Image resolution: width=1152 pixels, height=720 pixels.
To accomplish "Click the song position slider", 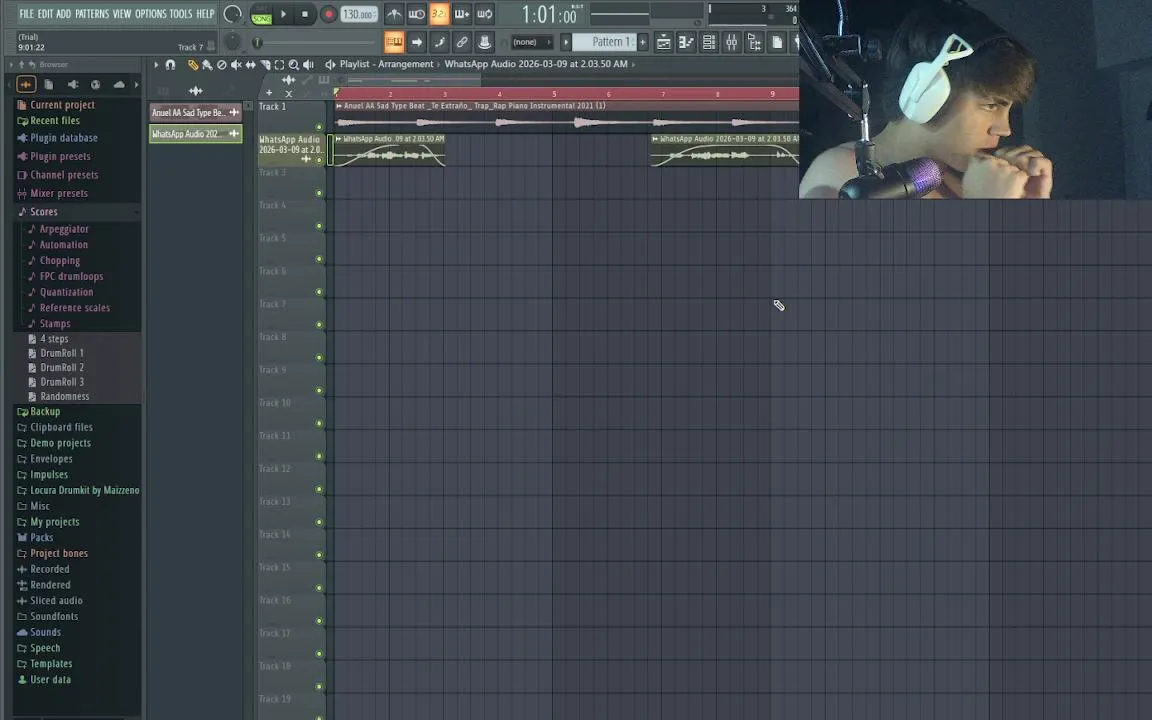I will [316, 43].
